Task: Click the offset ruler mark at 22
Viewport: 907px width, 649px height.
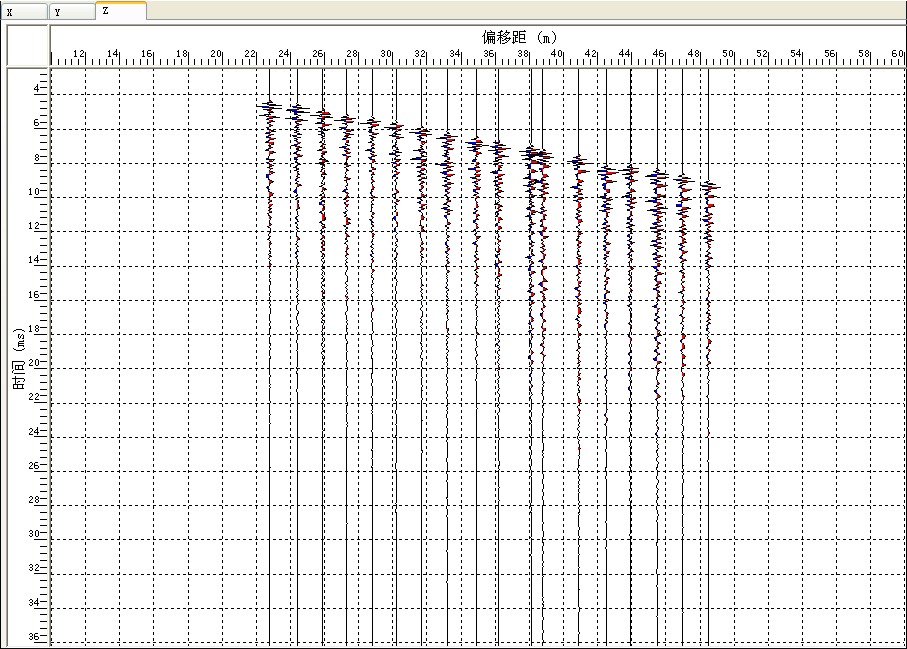Action: coord(249,54)
